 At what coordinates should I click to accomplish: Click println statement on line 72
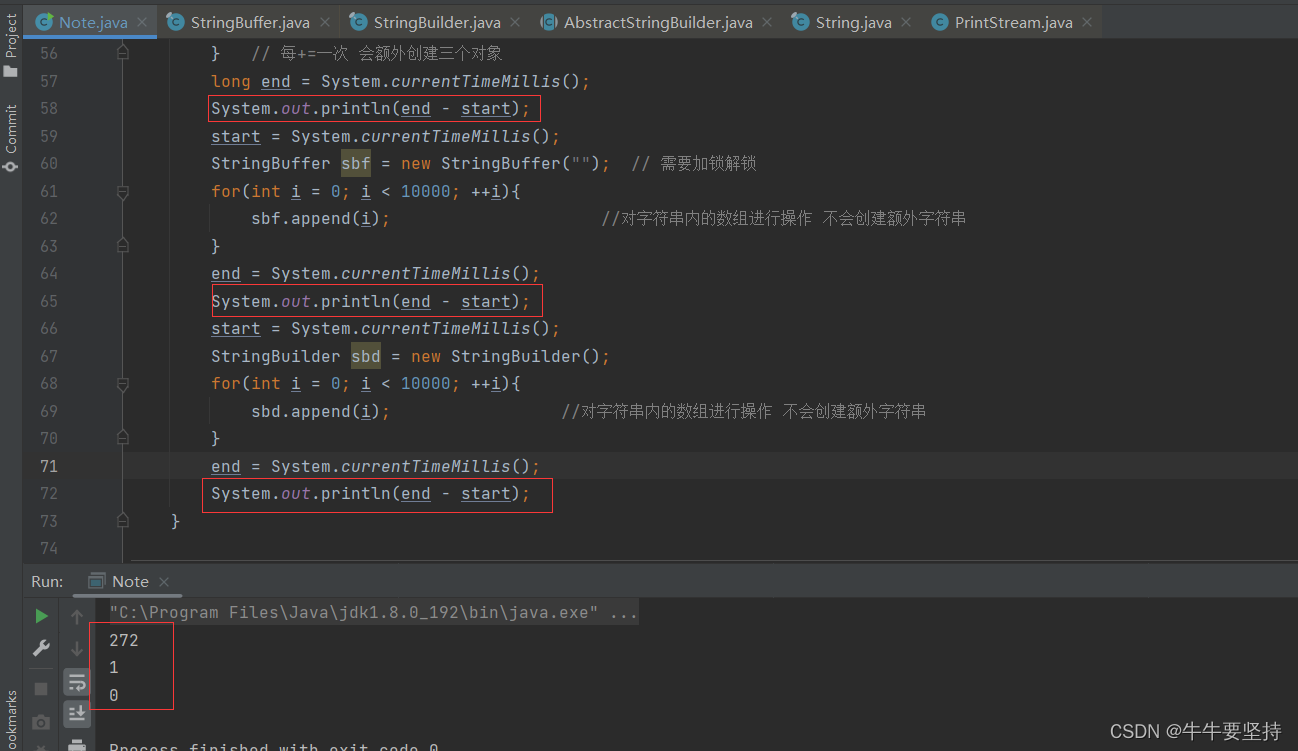(370, 493)
